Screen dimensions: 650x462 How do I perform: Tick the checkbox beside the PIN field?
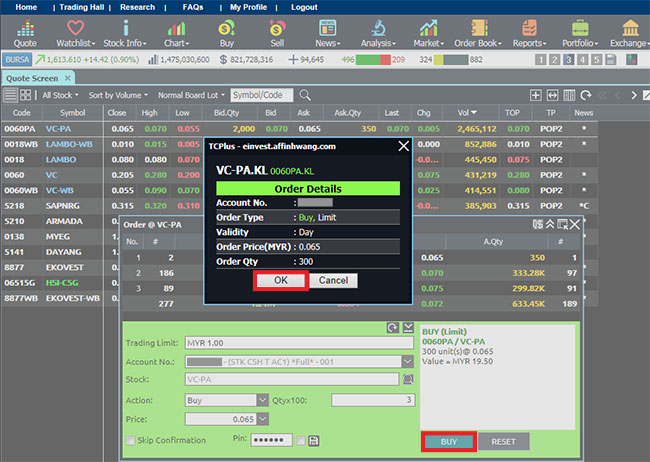click(300, 441)
